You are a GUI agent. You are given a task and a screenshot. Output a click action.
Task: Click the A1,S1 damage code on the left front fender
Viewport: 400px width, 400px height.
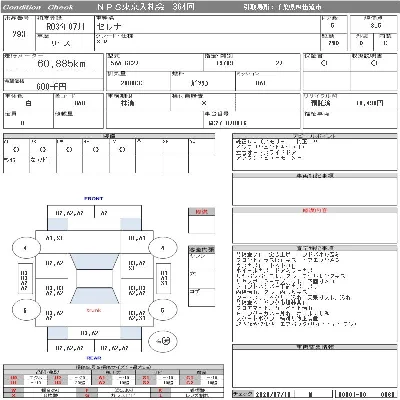54,238
